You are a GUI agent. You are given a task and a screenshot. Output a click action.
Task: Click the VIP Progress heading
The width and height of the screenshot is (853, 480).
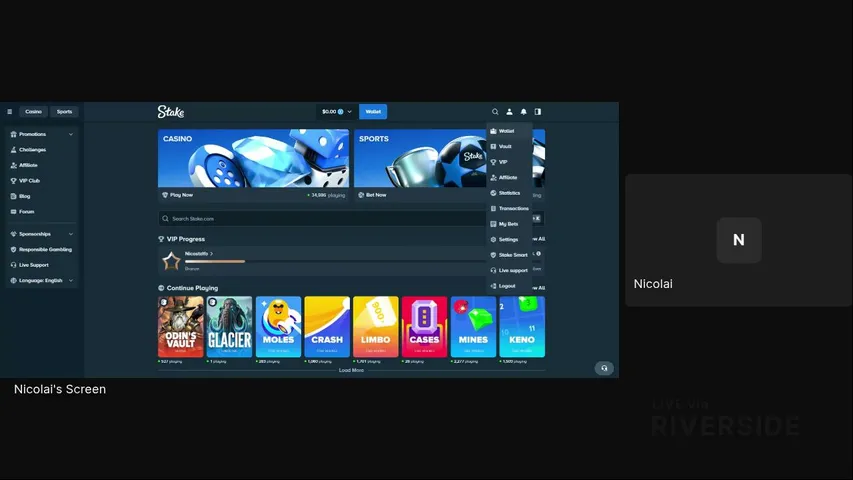coord(186,239)
